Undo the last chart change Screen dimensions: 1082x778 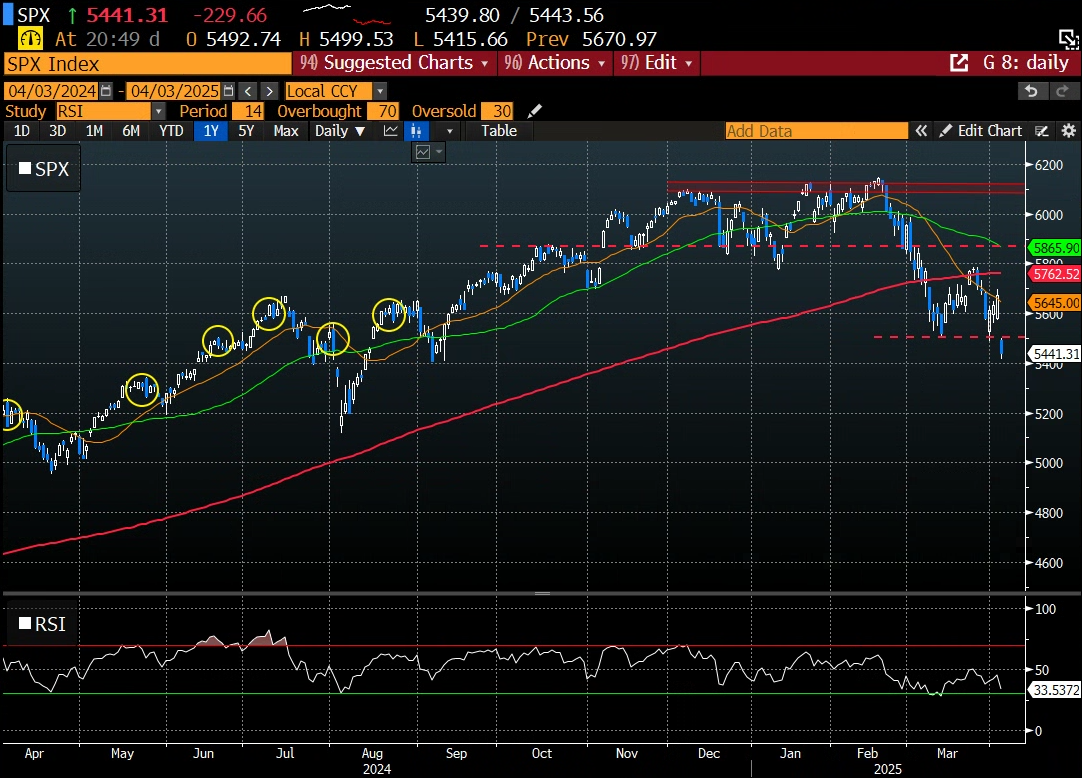tap(1032, 91)
